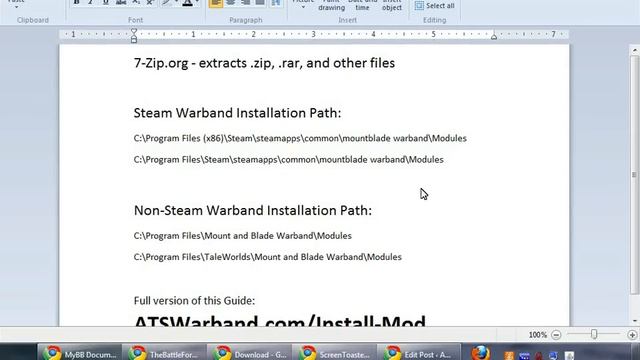Open the Picture dropdown arrow
The height and width of the screenshot is (360, 640).
[x=303, y=7]
